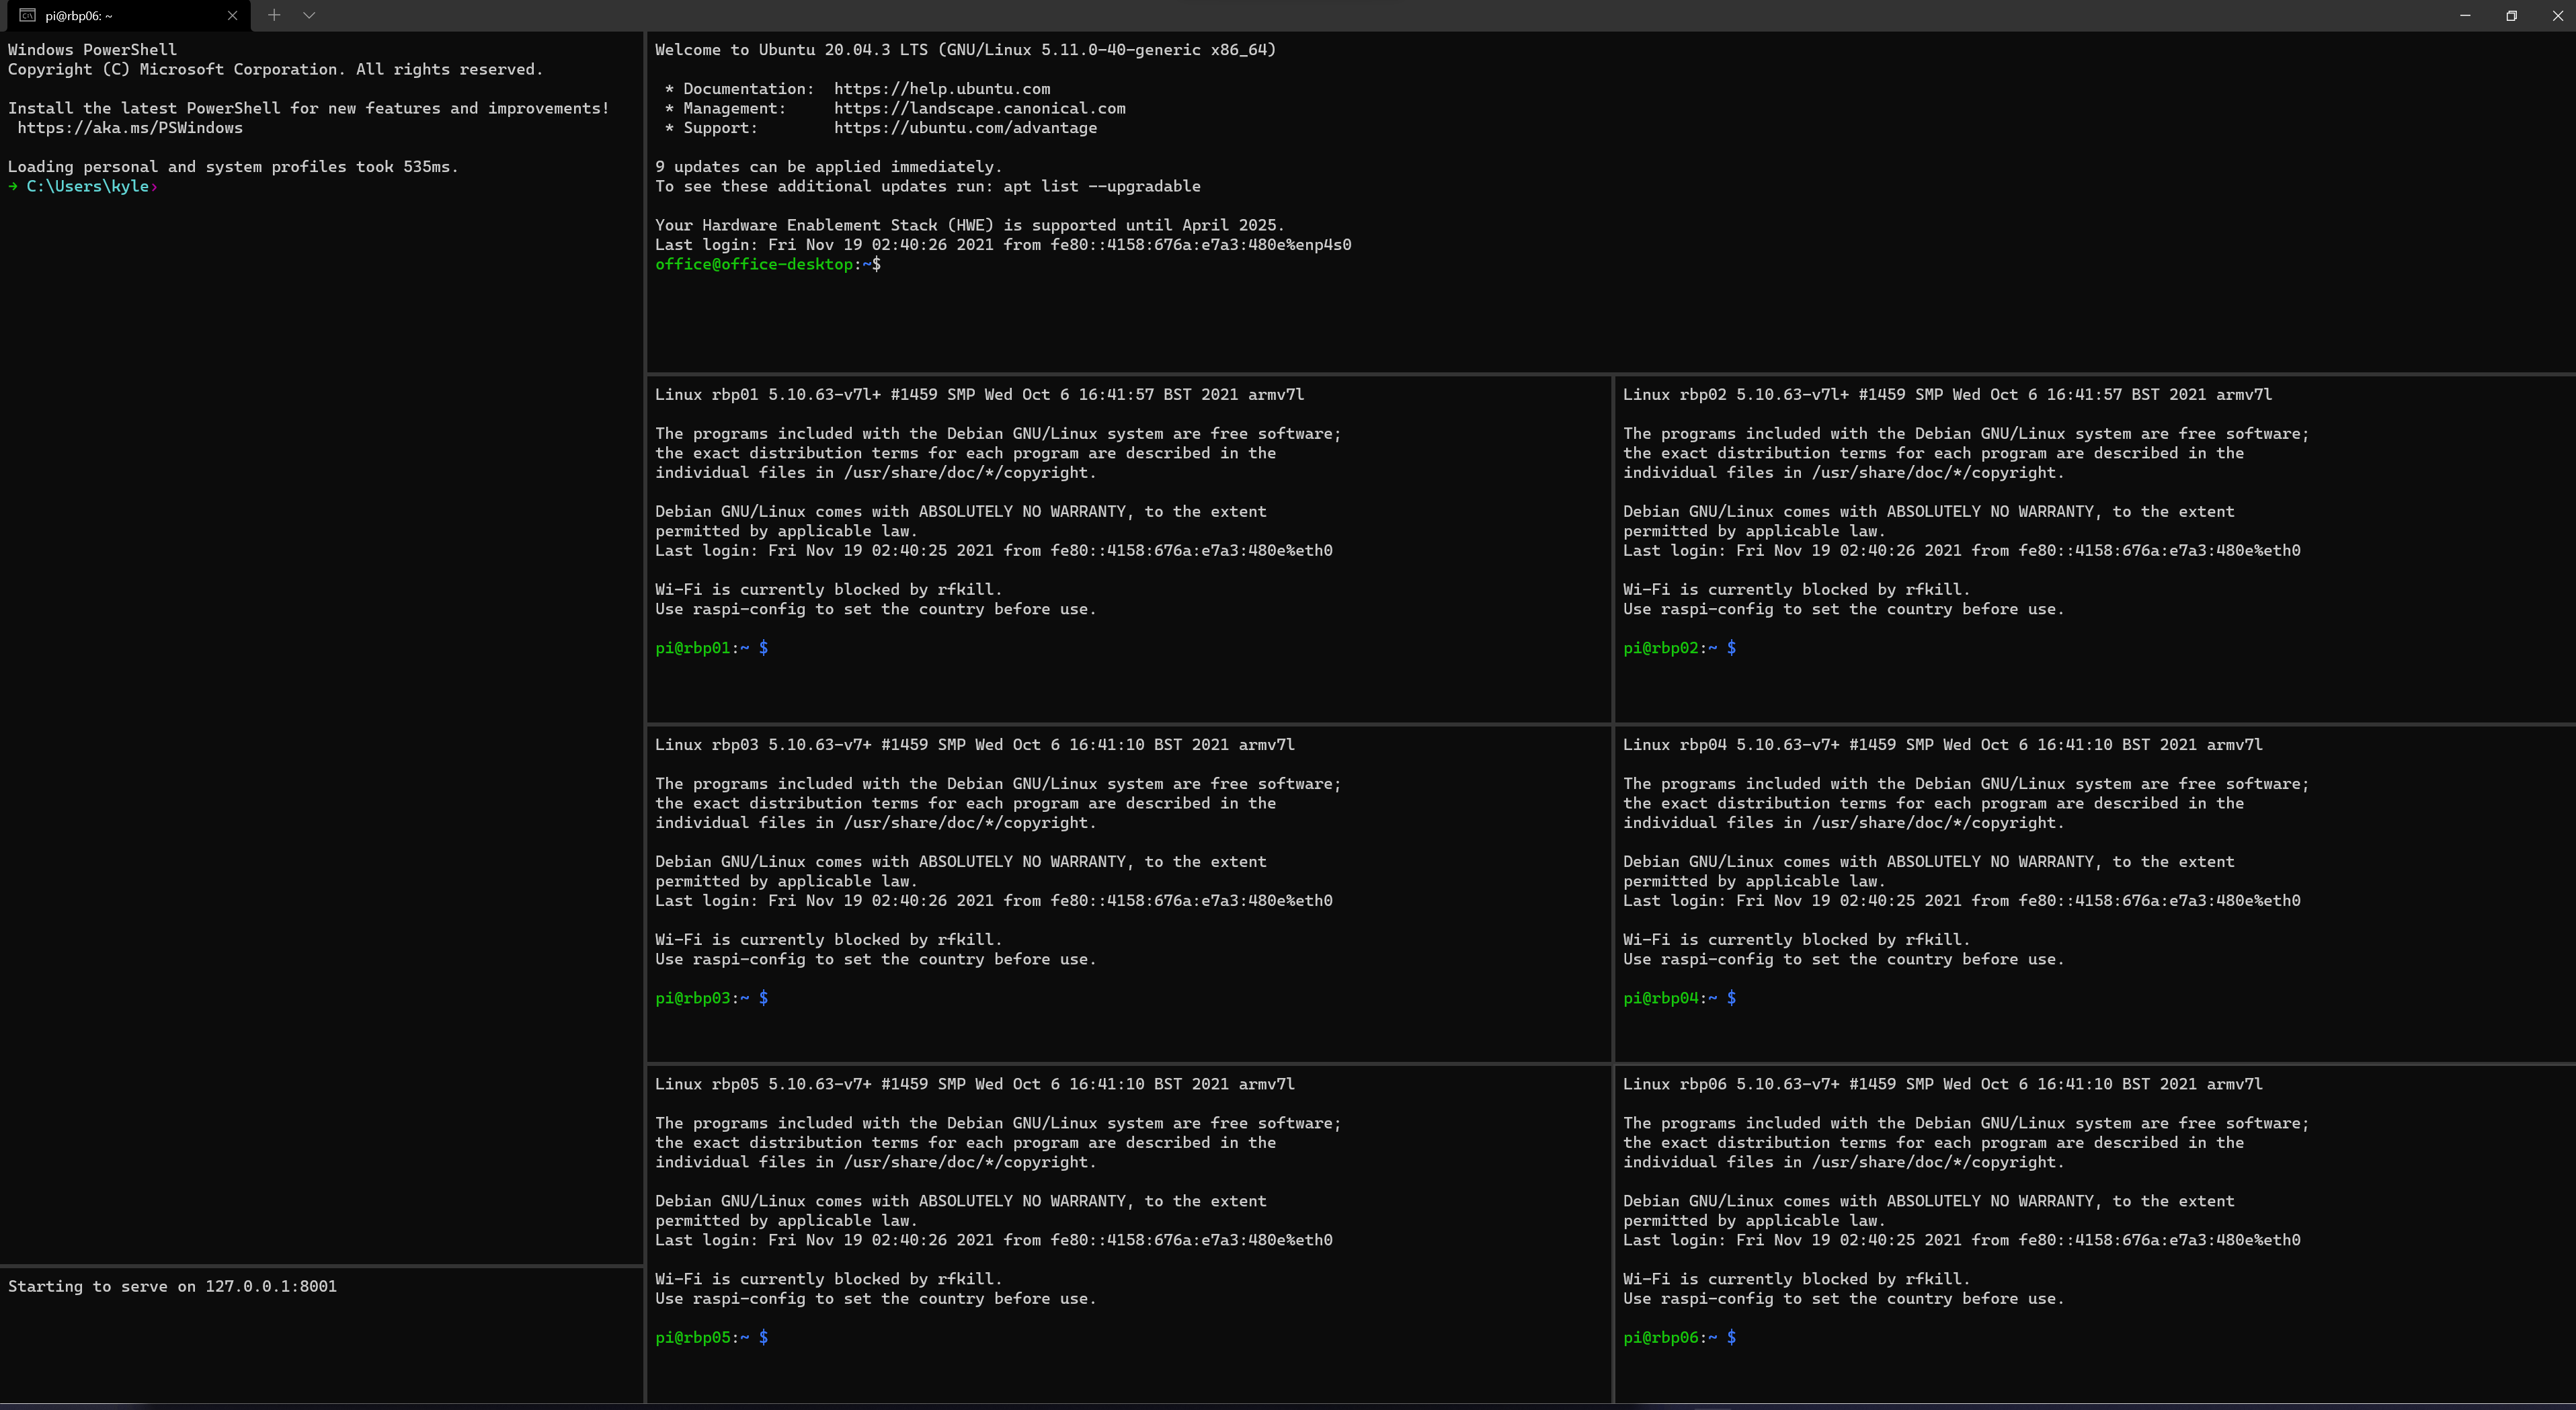Click 'apt list --upgradable' line
The height and width of the screenshot is (1410, 2576).
click(x=927, y=186)
